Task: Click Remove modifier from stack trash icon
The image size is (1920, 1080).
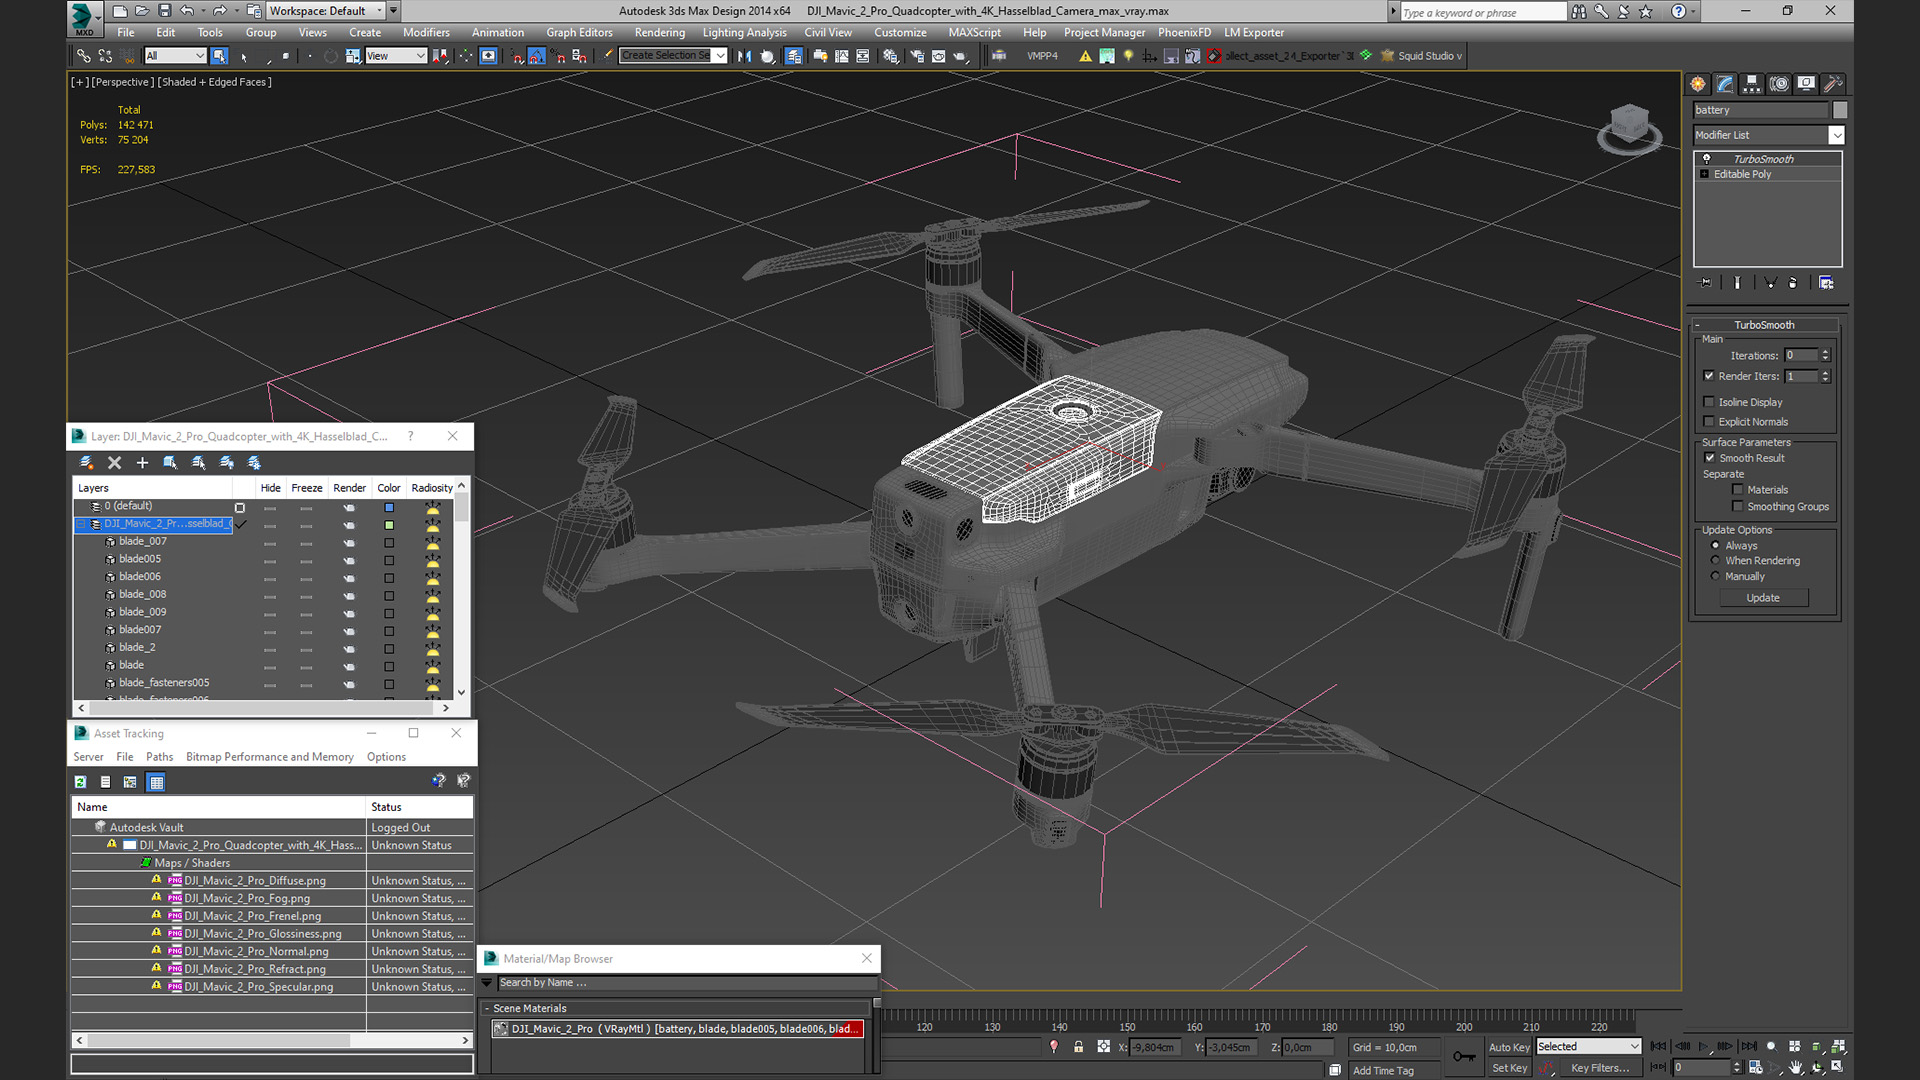Action: tap(1792, 283)
